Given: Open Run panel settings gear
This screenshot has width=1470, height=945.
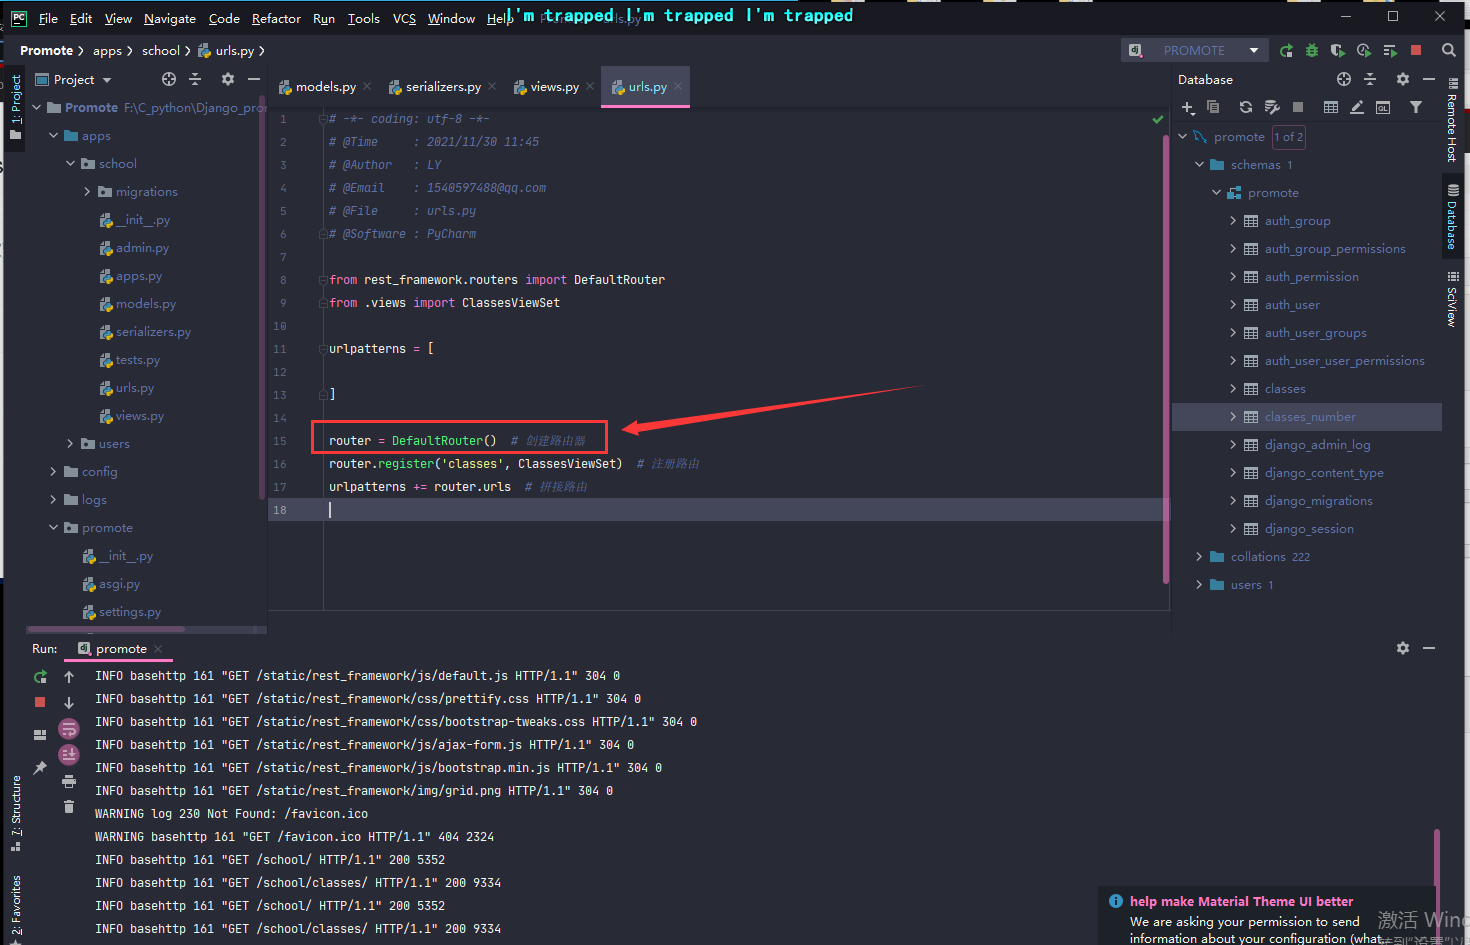Looking at the screenshot, I should tap(1403, 648).
